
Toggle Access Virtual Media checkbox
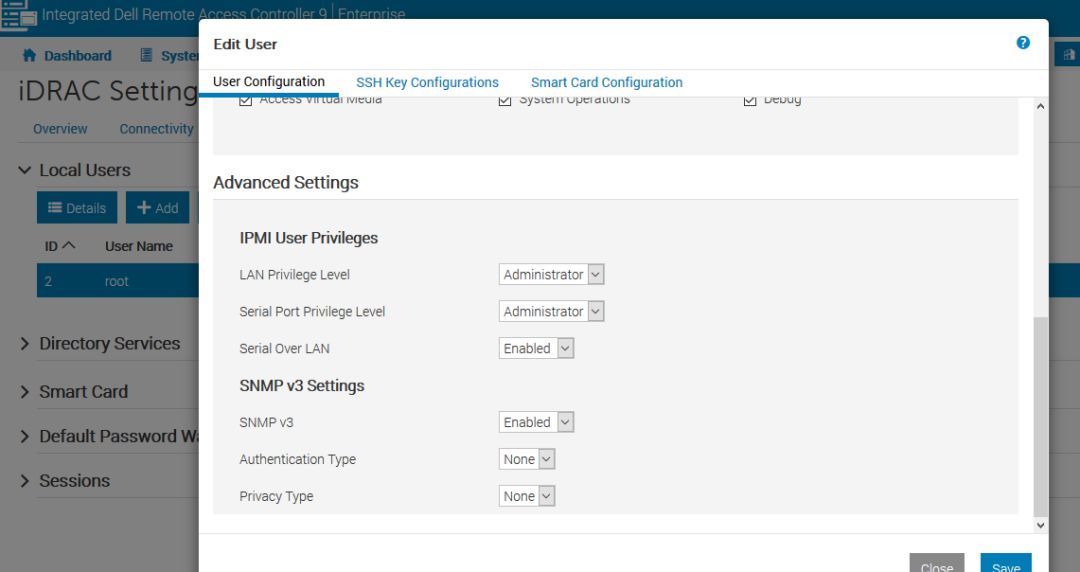coord(246,100)
